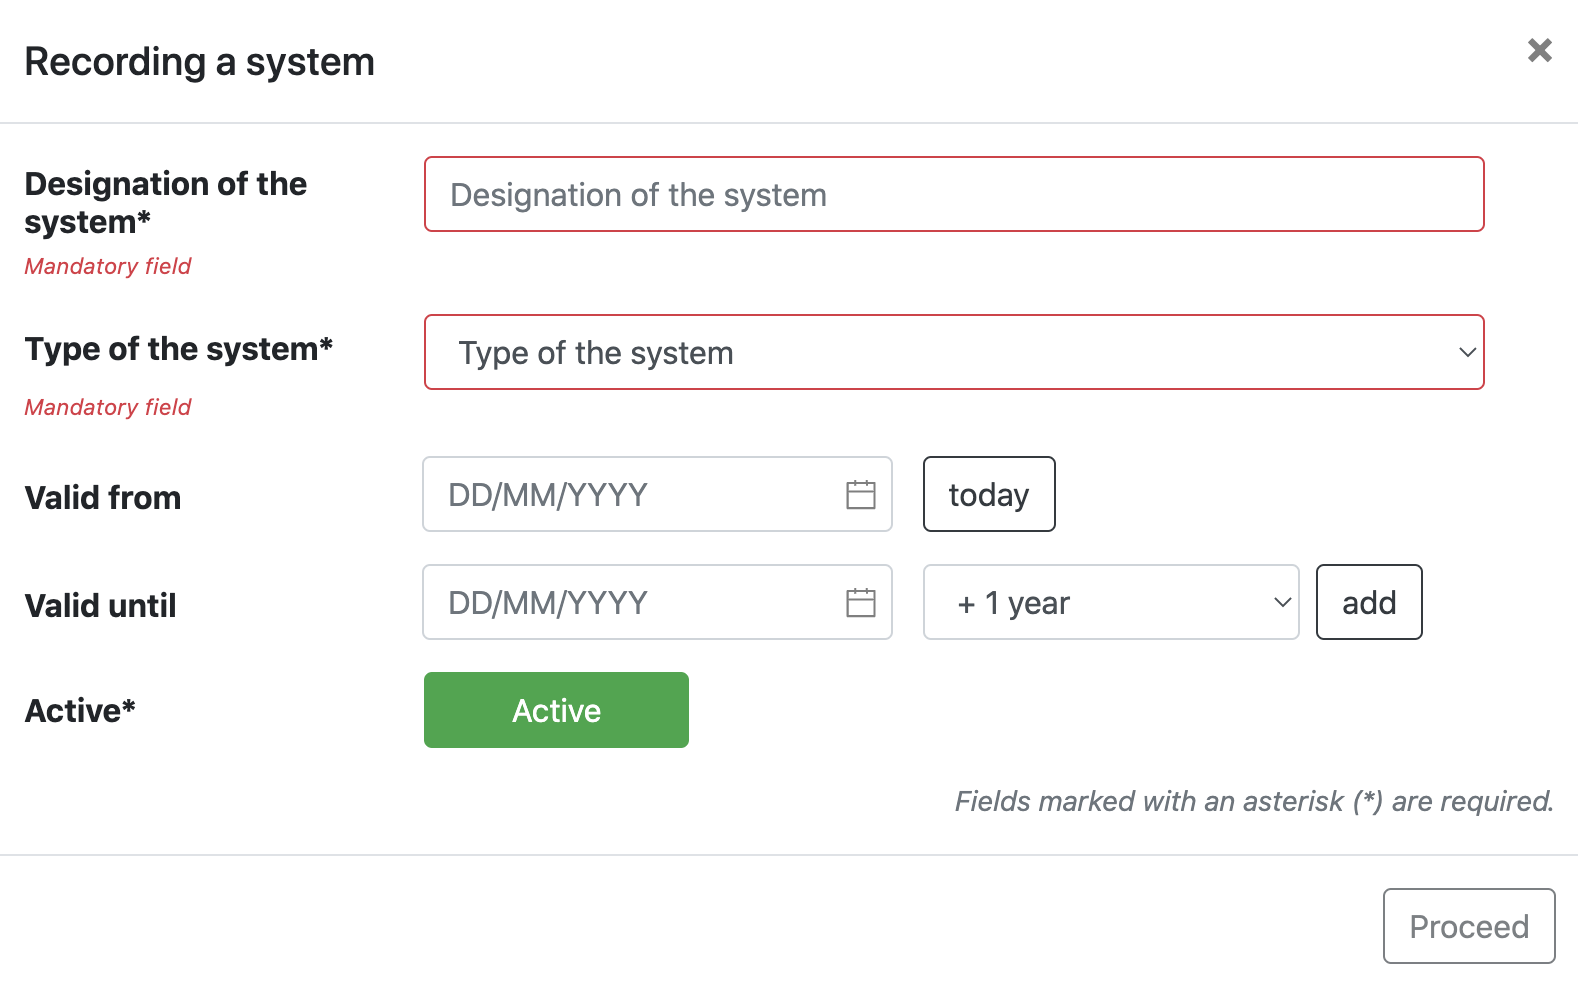Expand the Type of the system dropdown
This screenshot has height=982, width=1578.
click(954, 352)
